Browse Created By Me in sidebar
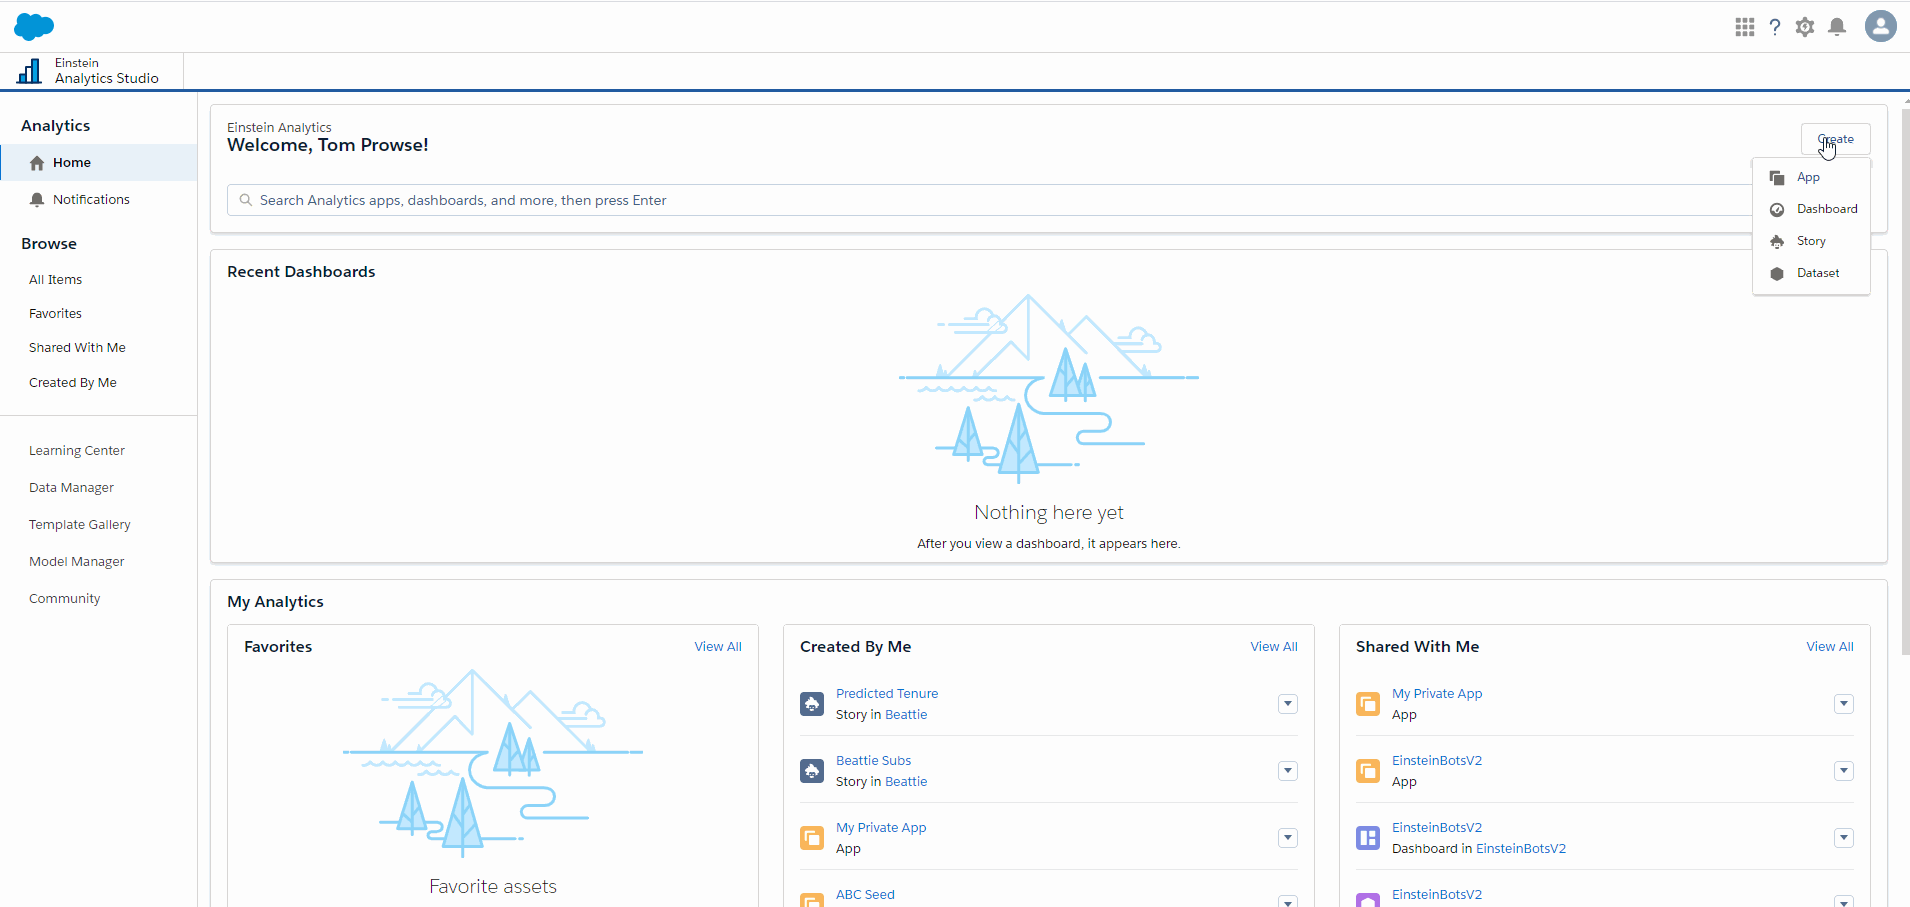This screenshot has height=907, width=1910. [x=73, y=383]
